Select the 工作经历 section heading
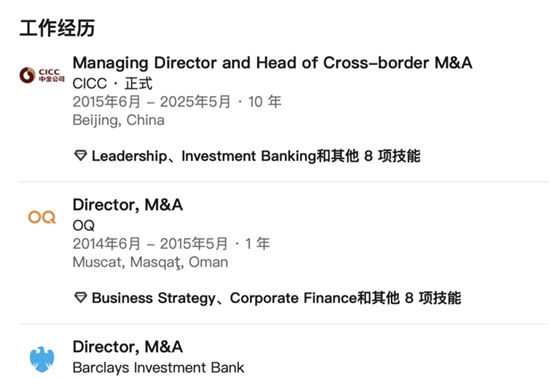 [x=57, y=28]
